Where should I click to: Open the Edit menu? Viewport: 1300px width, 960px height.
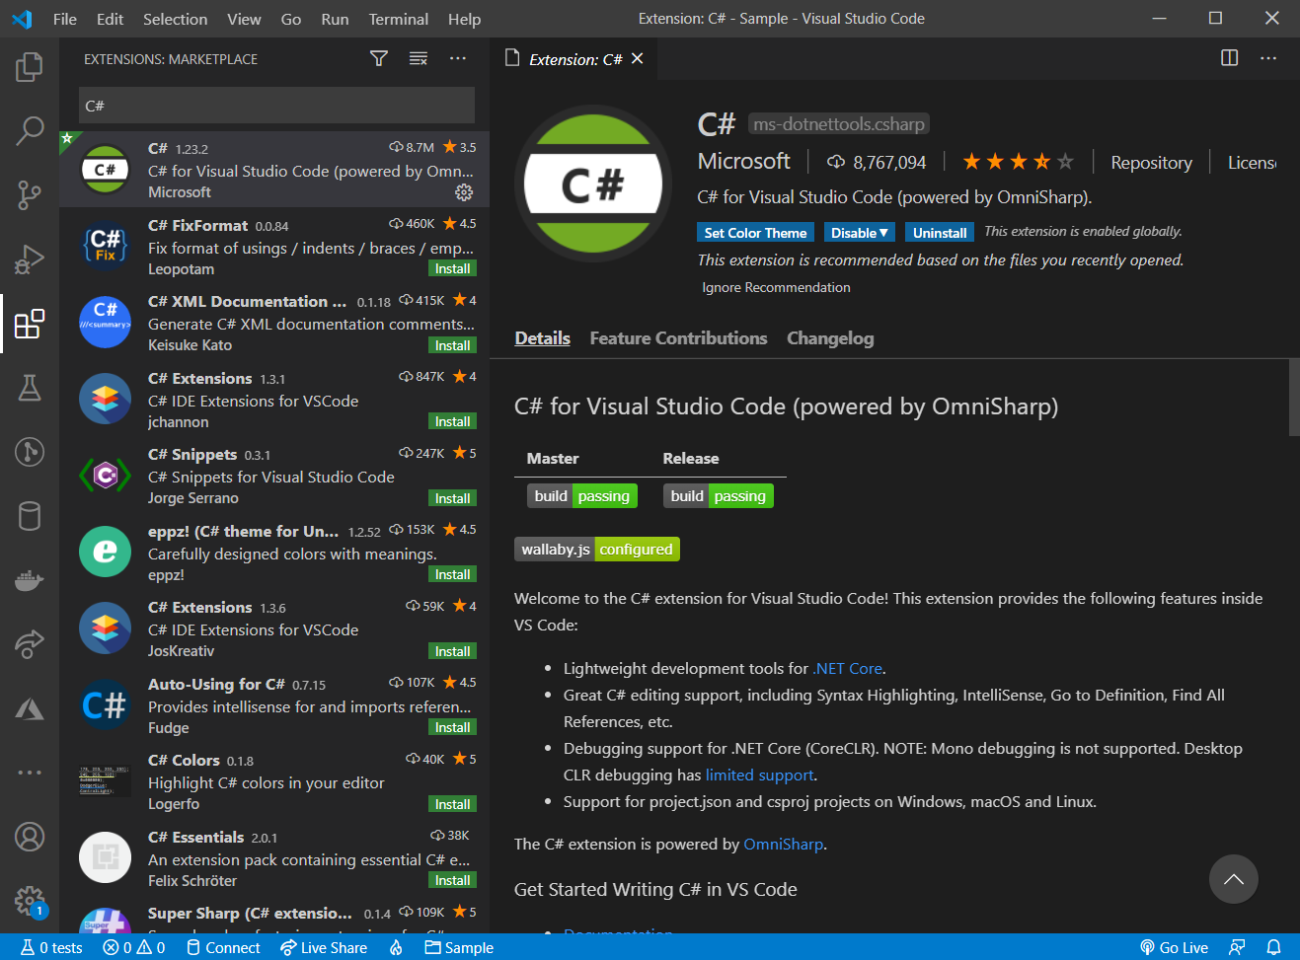click(x=110, y=19)
